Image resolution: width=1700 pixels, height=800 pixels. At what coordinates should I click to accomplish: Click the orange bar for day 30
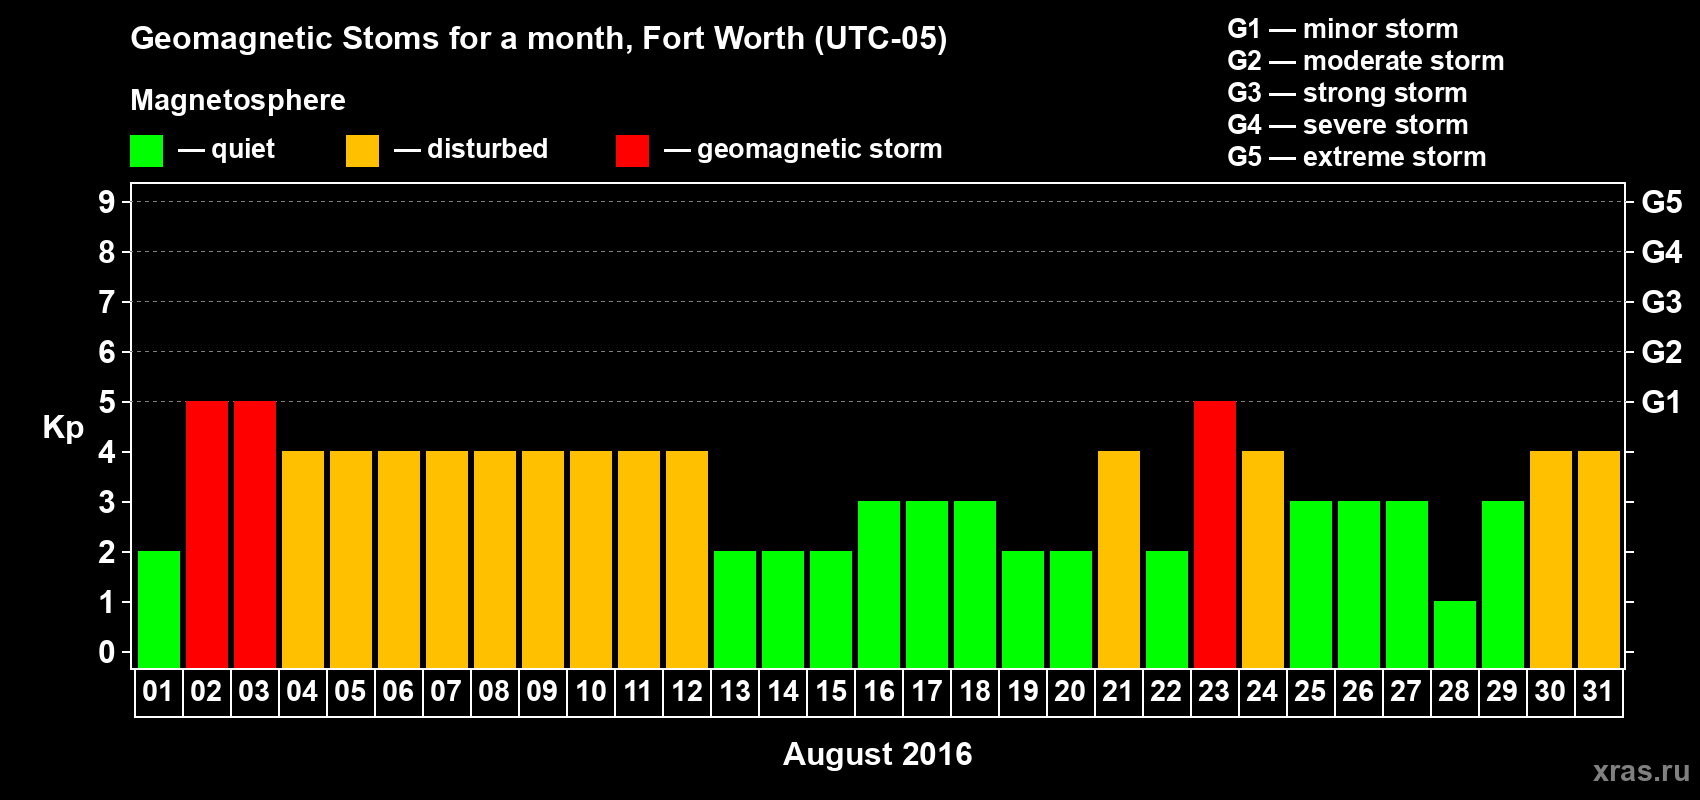coord(1551,559)
